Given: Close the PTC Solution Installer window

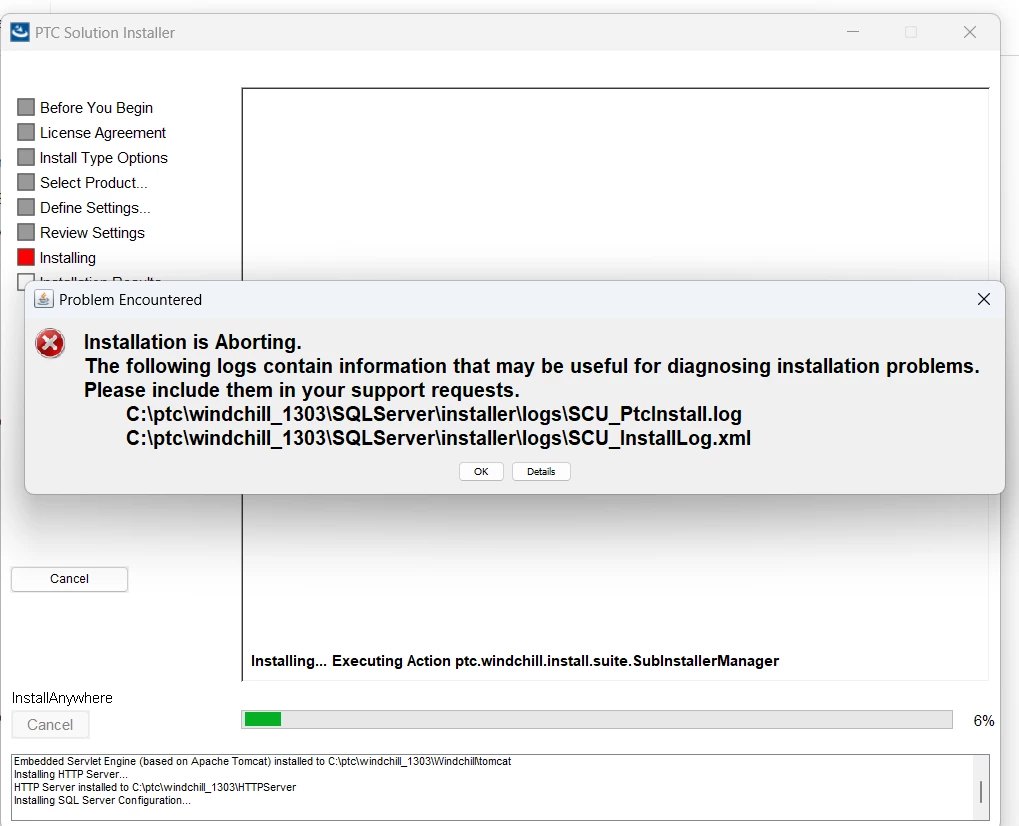Looking at the screenshot, I should (x=970, y=32).
